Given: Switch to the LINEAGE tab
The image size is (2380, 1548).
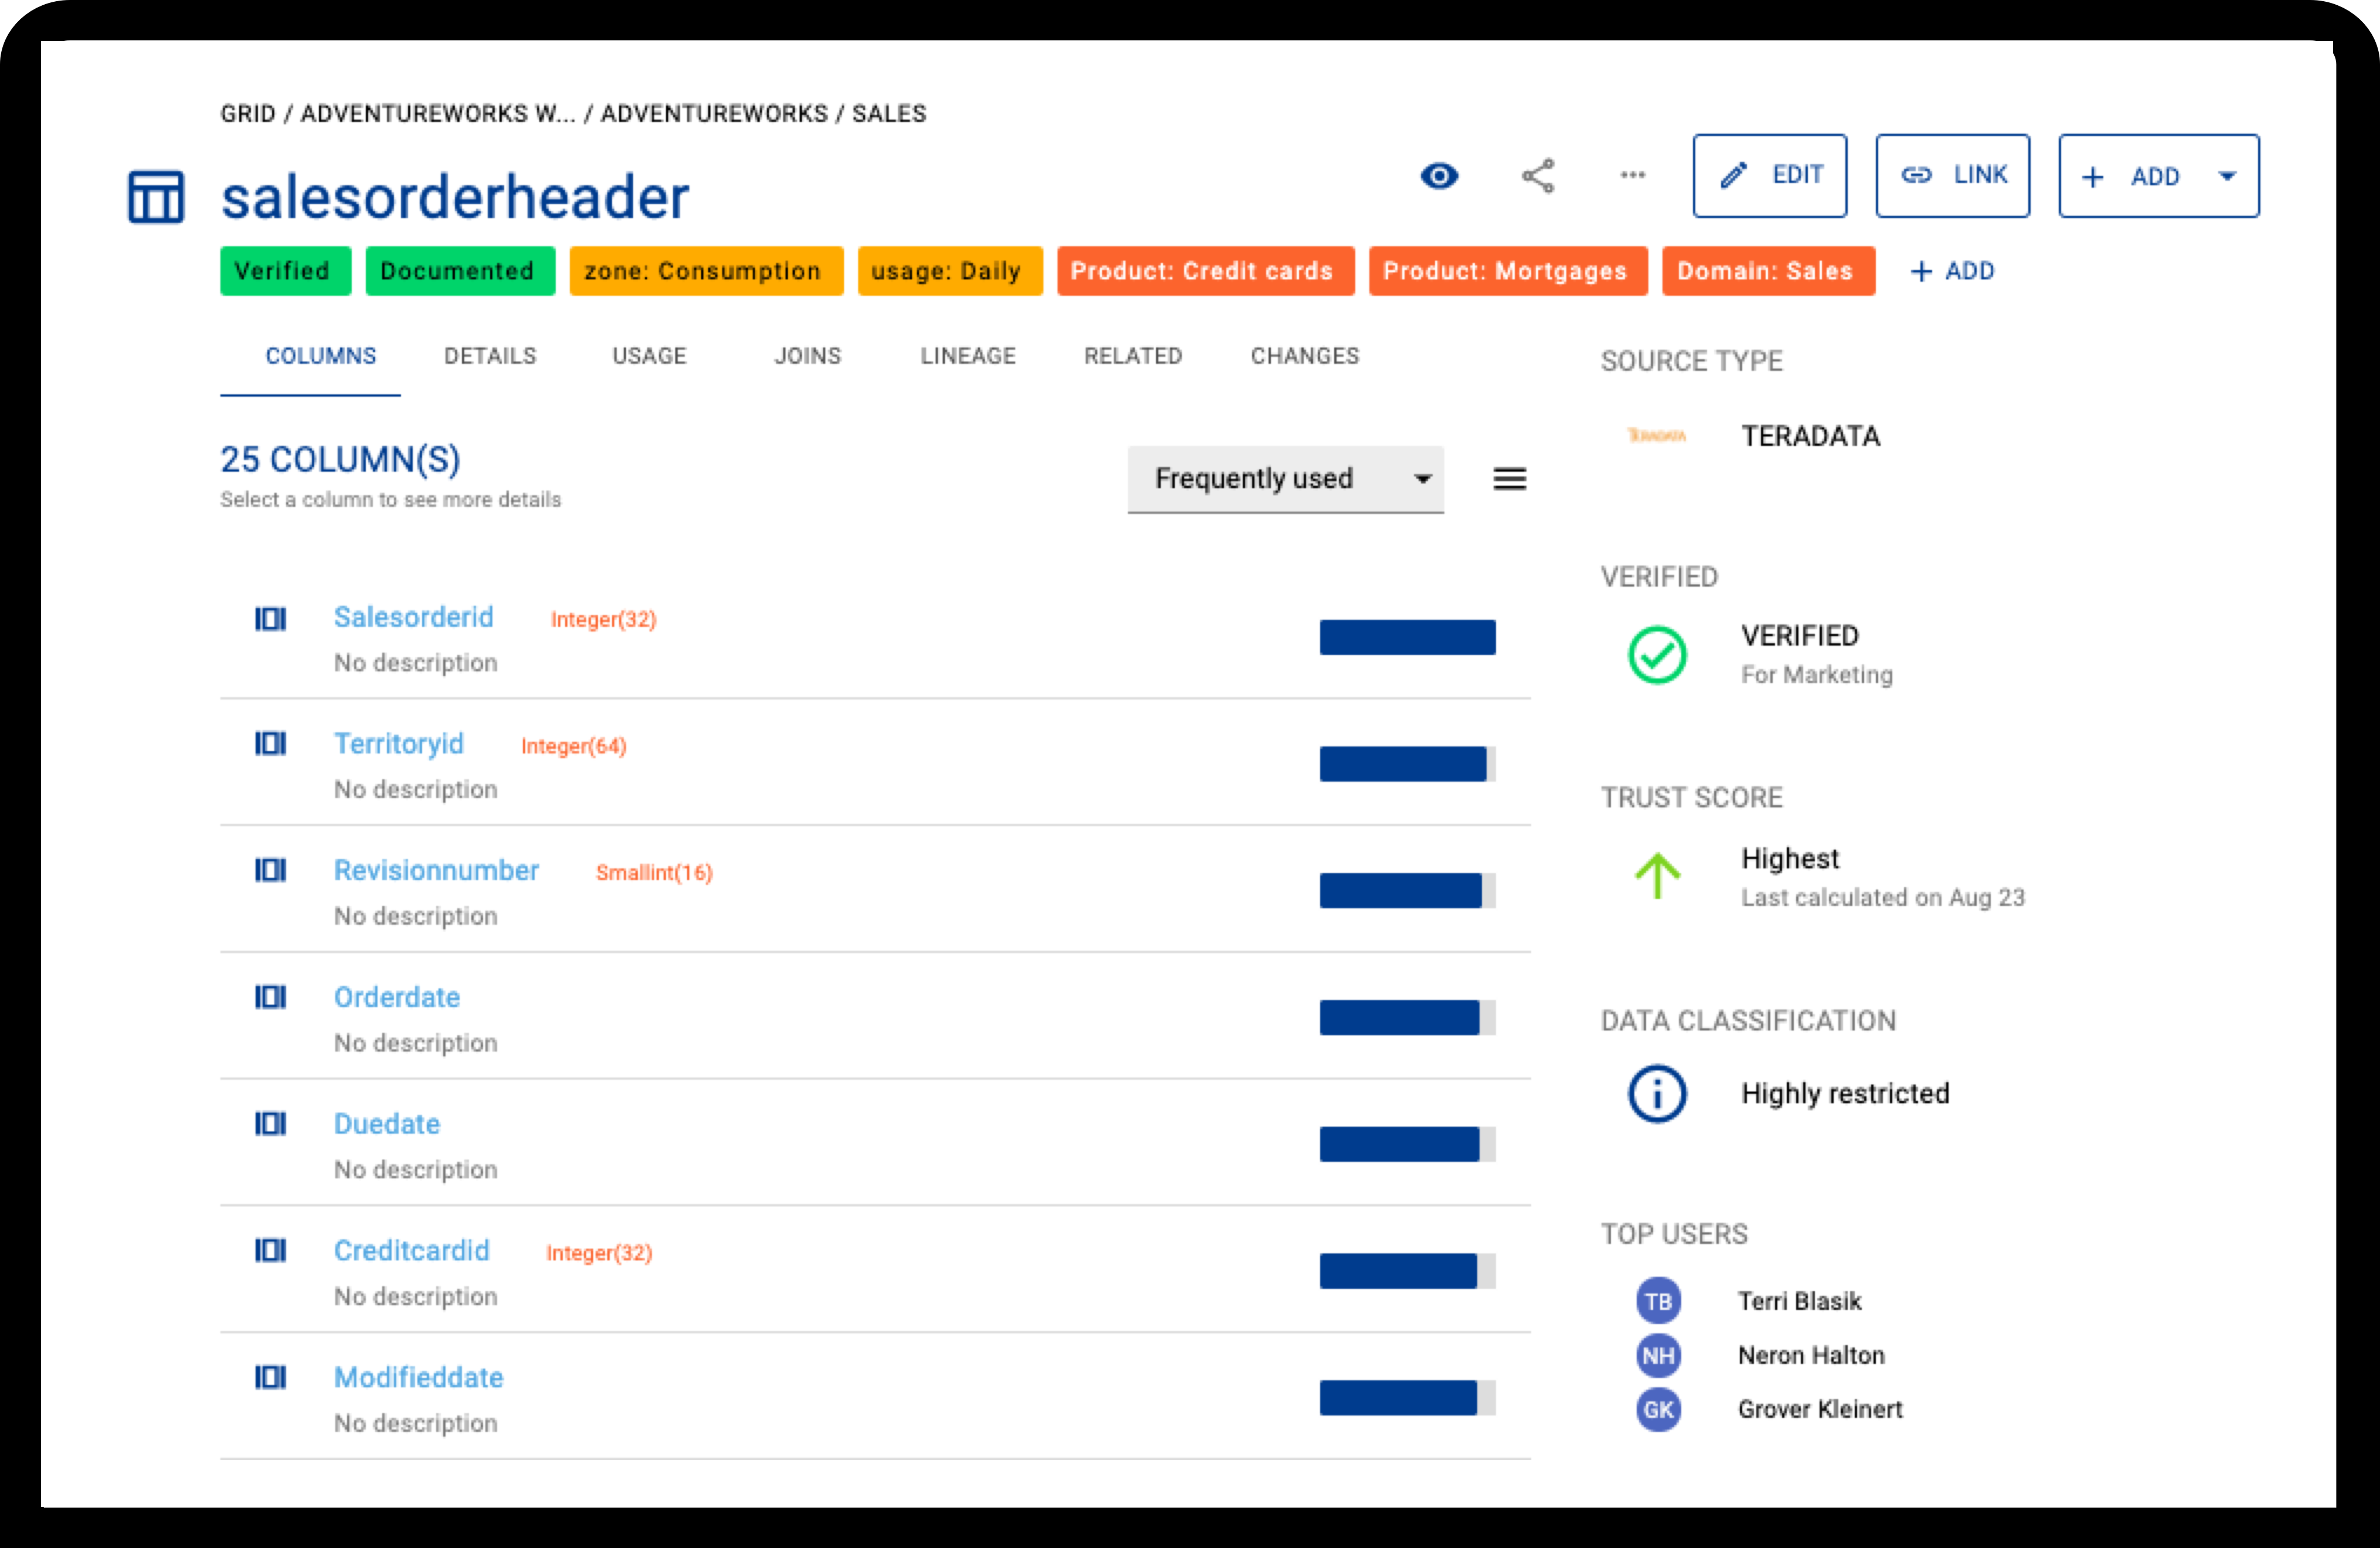Looking at the screenshot, I should coord(967,356).
